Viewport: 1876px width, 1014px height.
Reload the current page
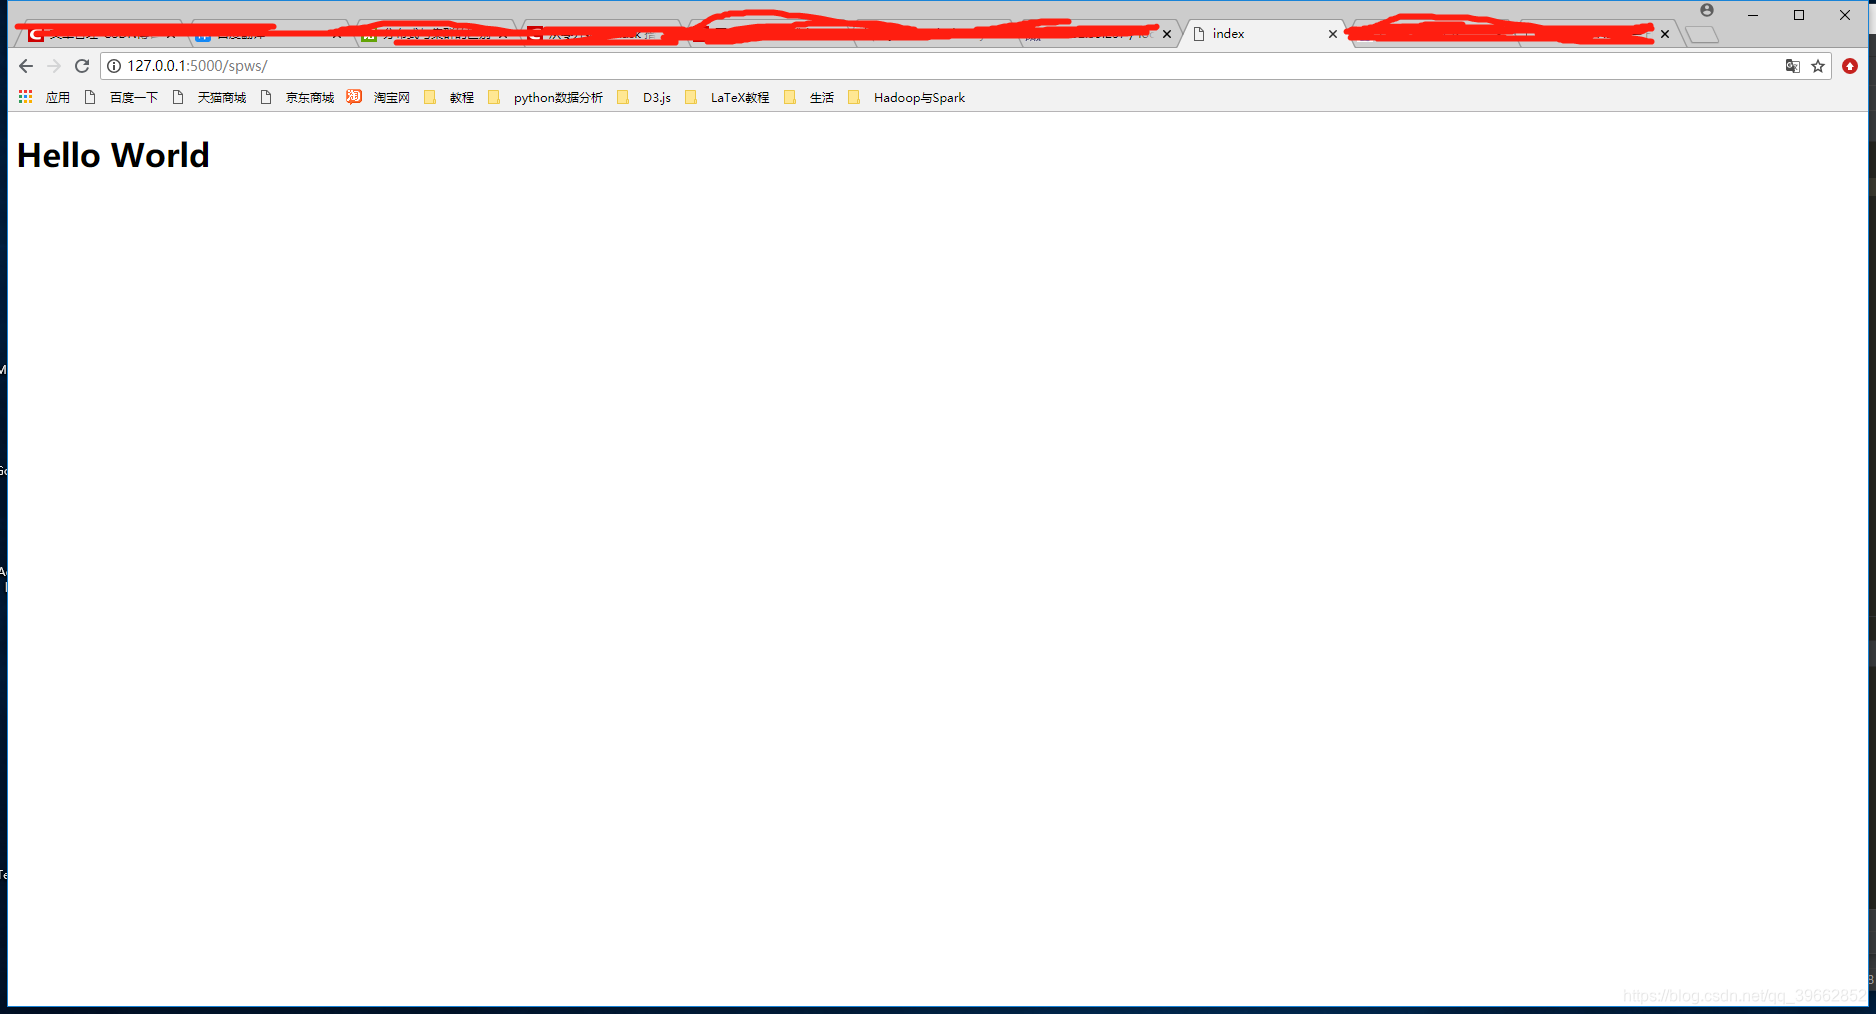pyautogui.click(x=82, y=66)
